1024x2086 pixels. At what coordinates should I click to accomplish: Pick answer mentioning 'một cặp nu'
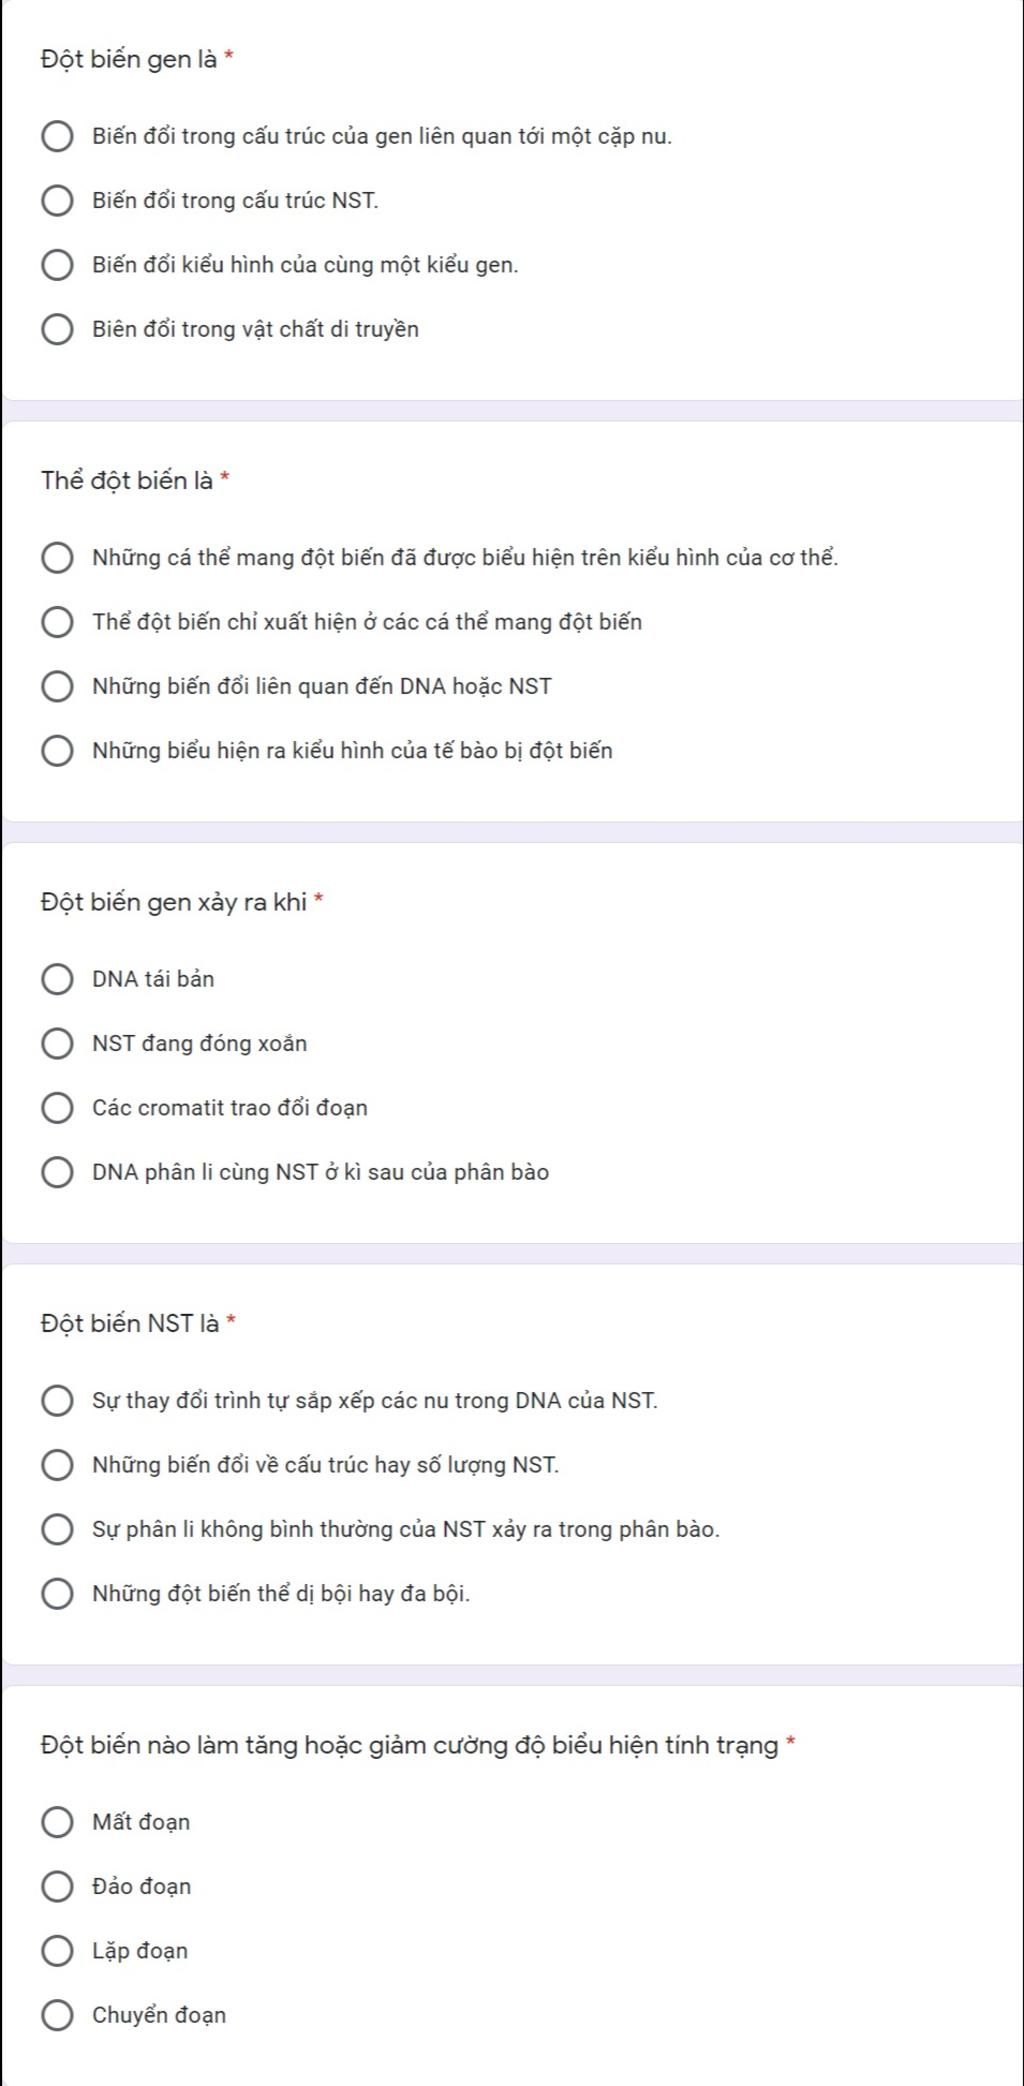click(x=57, y=136)
